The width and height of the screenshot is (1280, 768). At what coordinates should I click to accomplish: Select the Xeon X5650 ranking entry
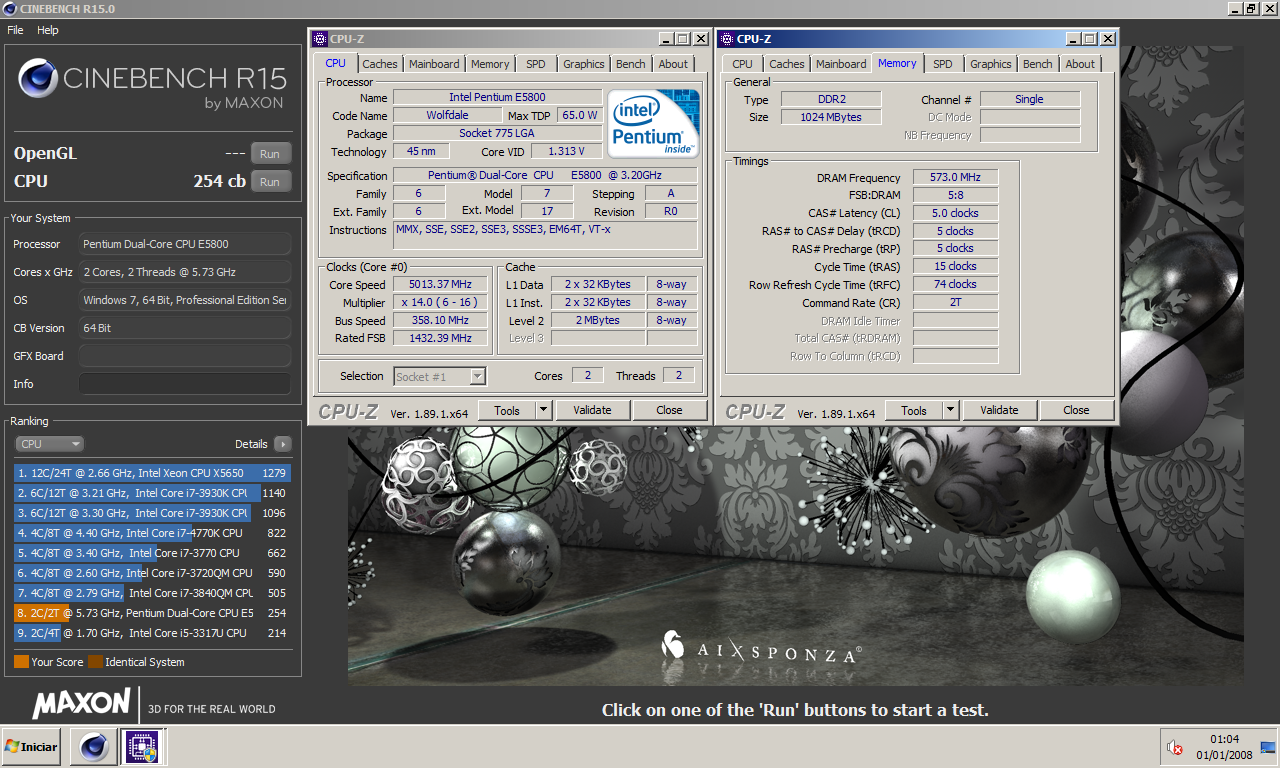coord(152,473)
